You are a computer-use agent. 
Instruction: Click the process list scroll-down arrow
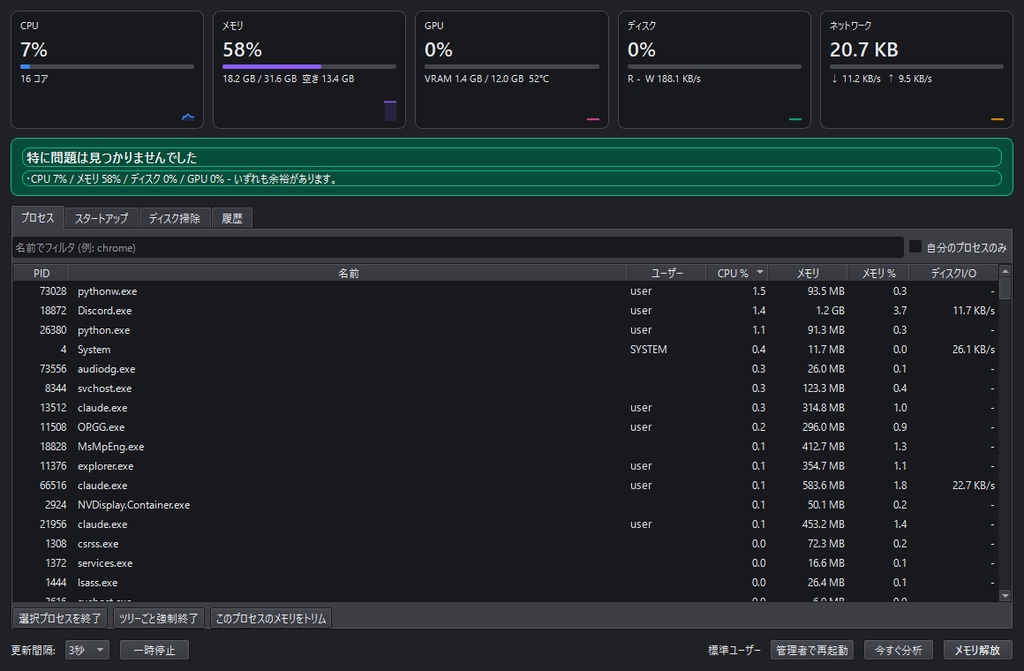(x=1005, y=595)
